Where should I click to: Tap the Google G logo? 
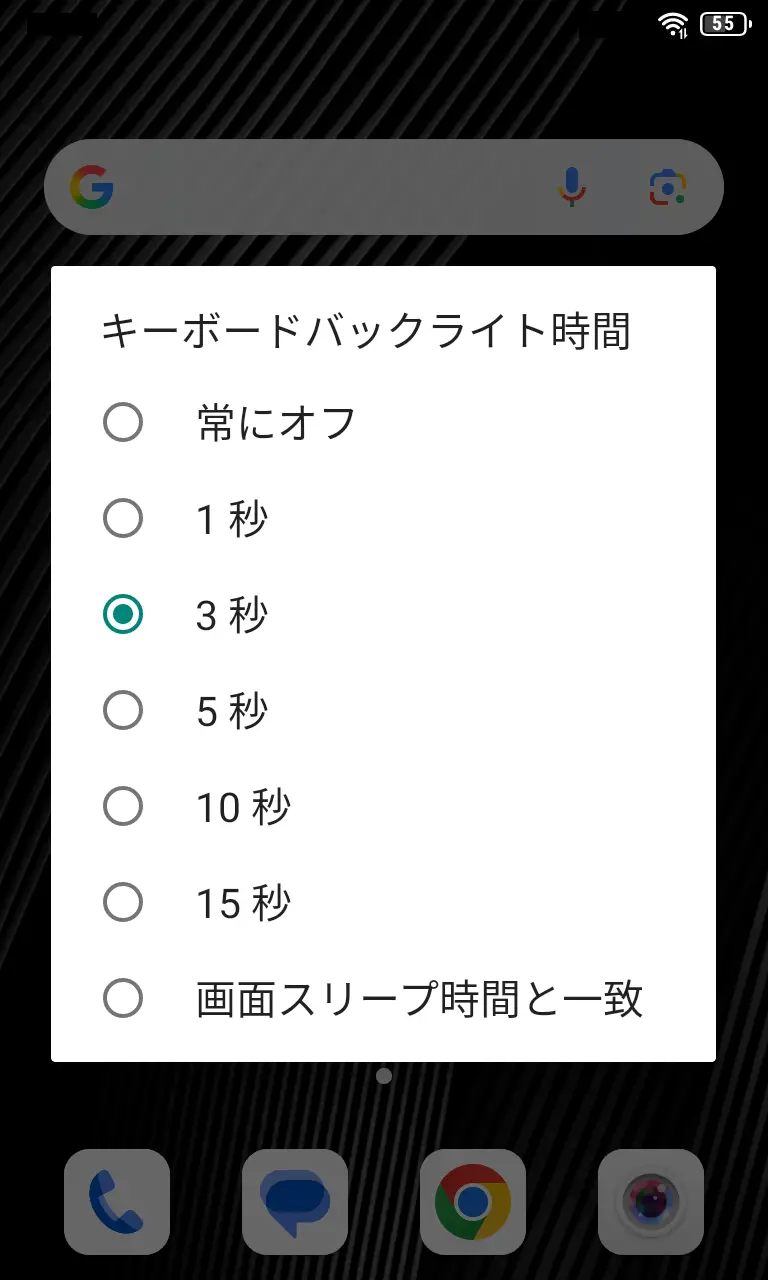[x=92, y=187]
